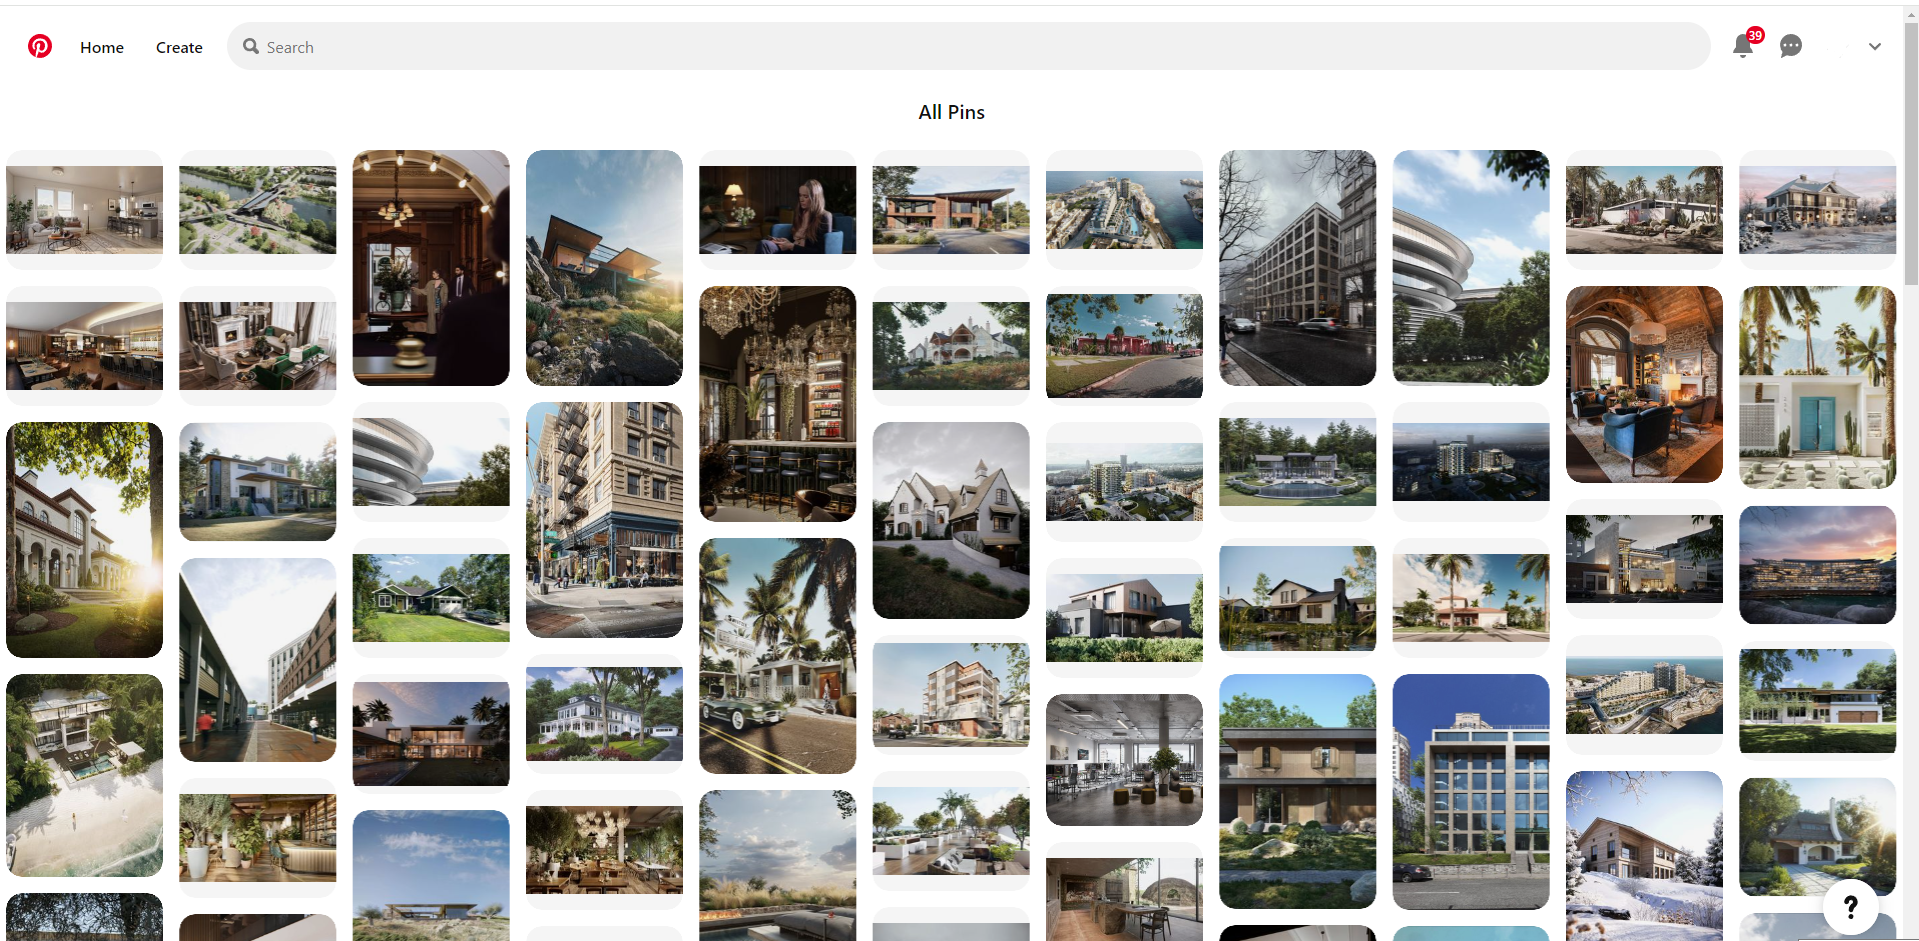The width and height of the screenshot is (1919, 941).
Task: Expand the account options chevron
Action: coord(1875,46)
